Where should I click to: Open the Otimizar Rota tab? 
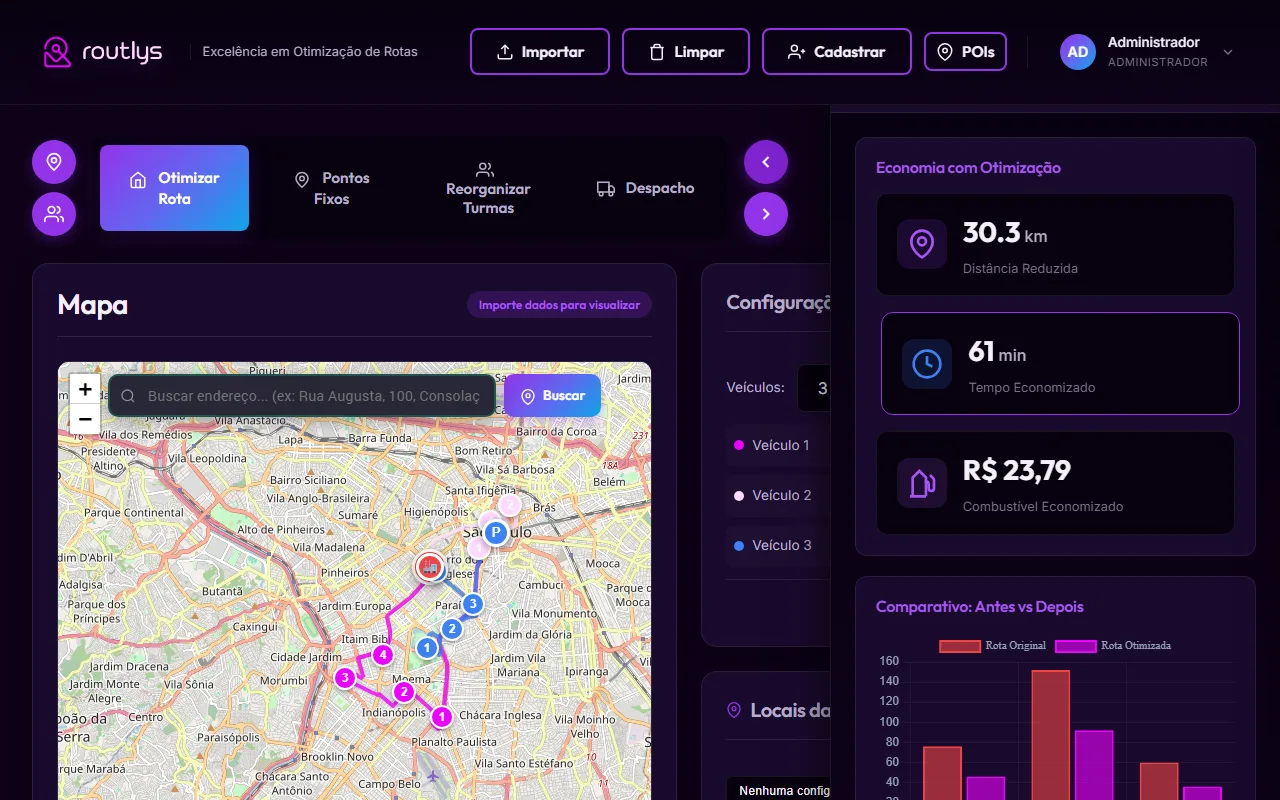pos(174,188)
